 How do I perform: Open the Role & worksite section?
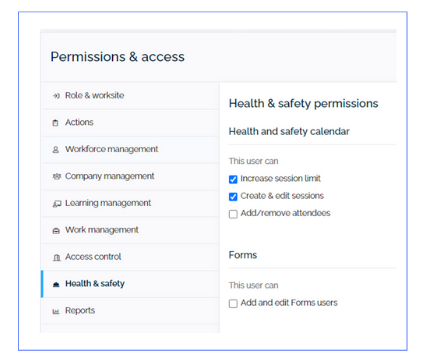pyautogui.click(x=130, y=96)
